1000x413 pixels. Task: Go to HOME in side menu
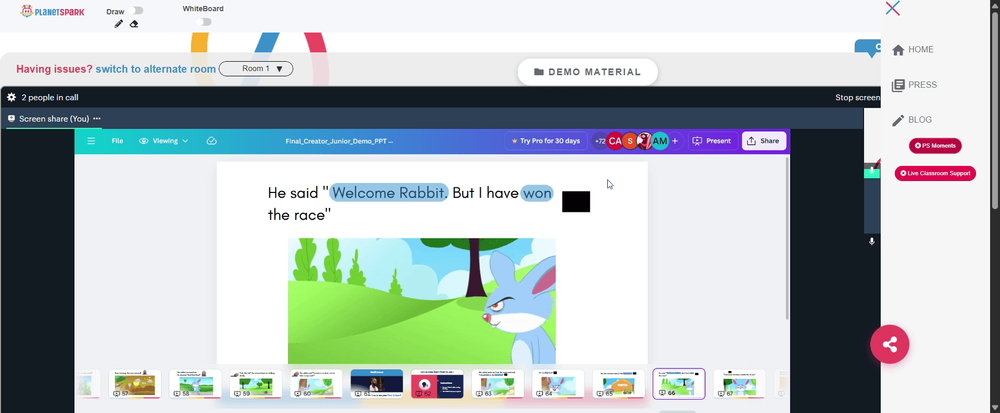coord(913,50)
